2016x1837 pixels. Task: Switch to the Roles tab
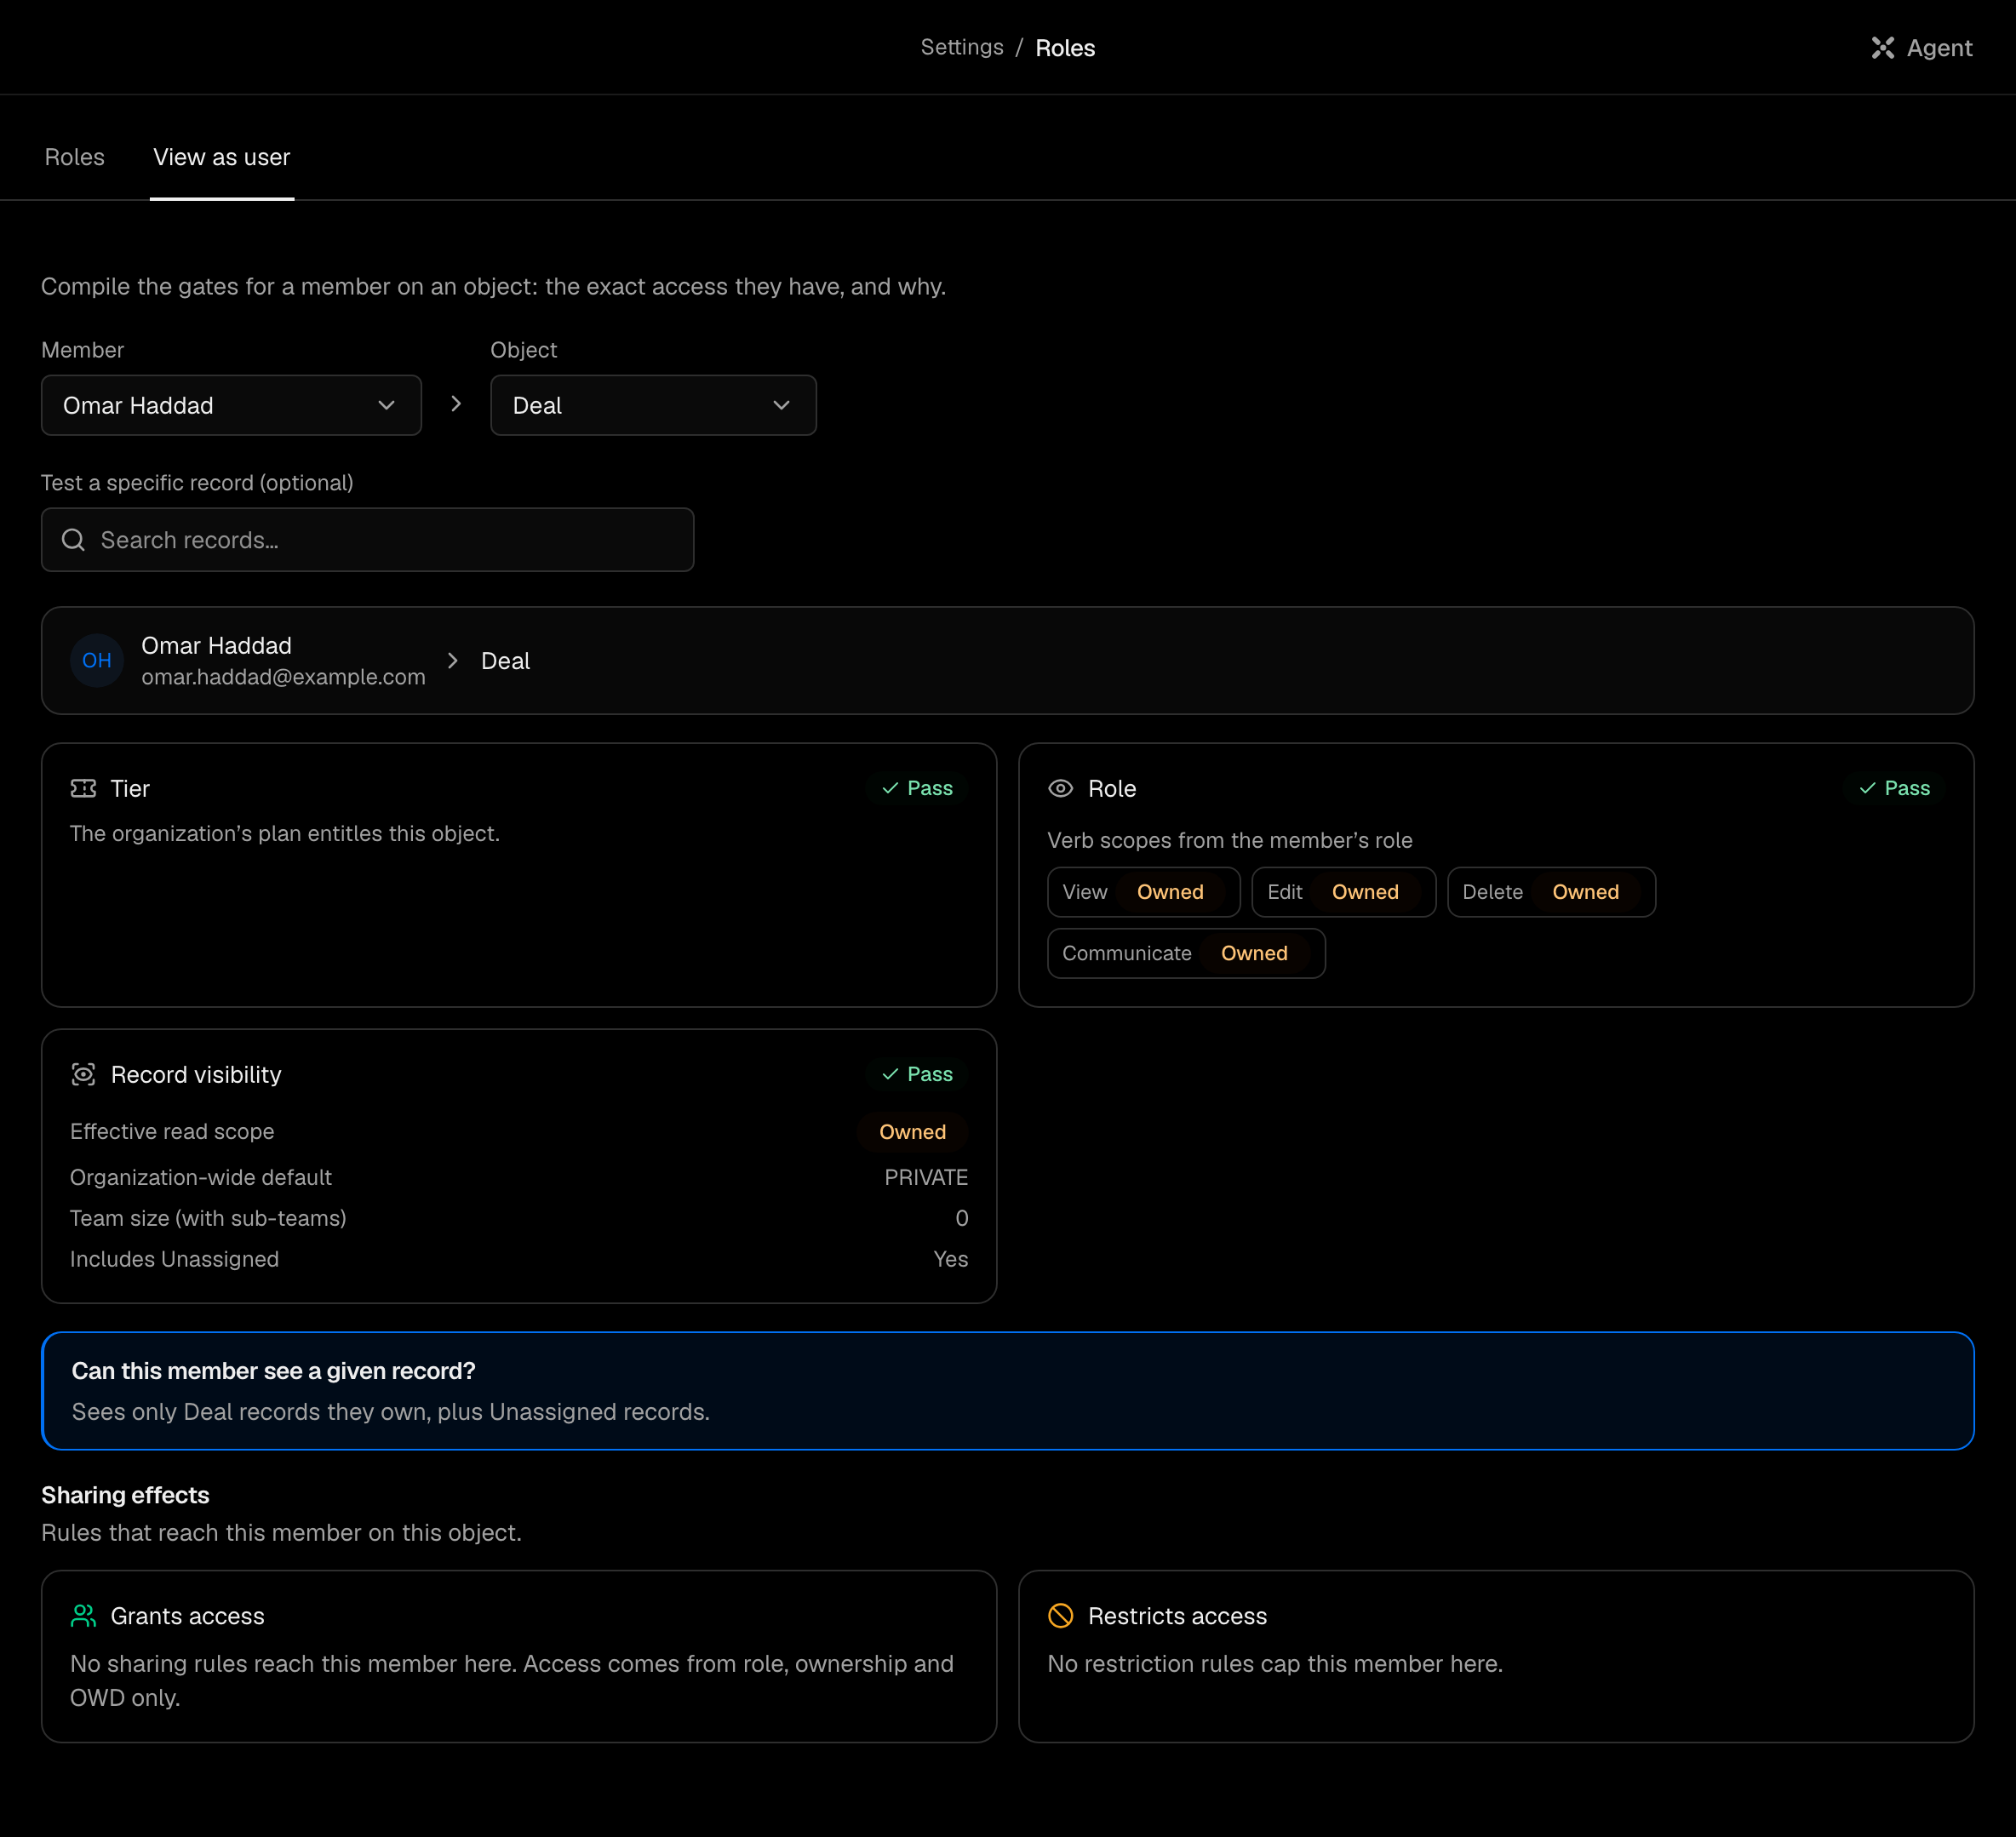coord(75,157)
